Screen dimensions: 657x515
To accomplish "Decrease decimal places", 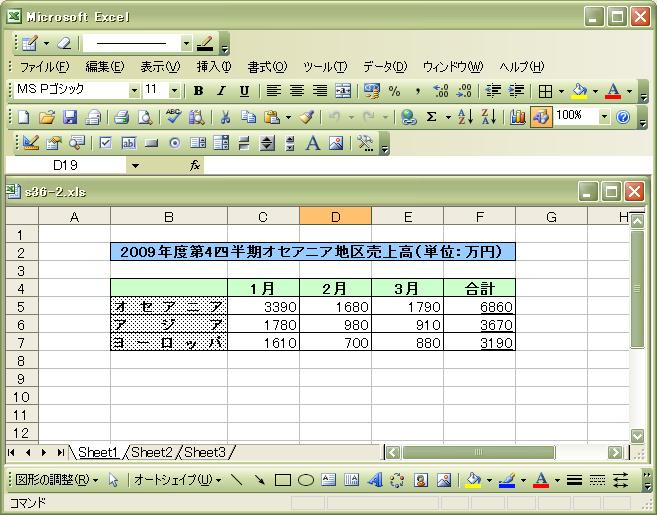I will tap(464, 91).
